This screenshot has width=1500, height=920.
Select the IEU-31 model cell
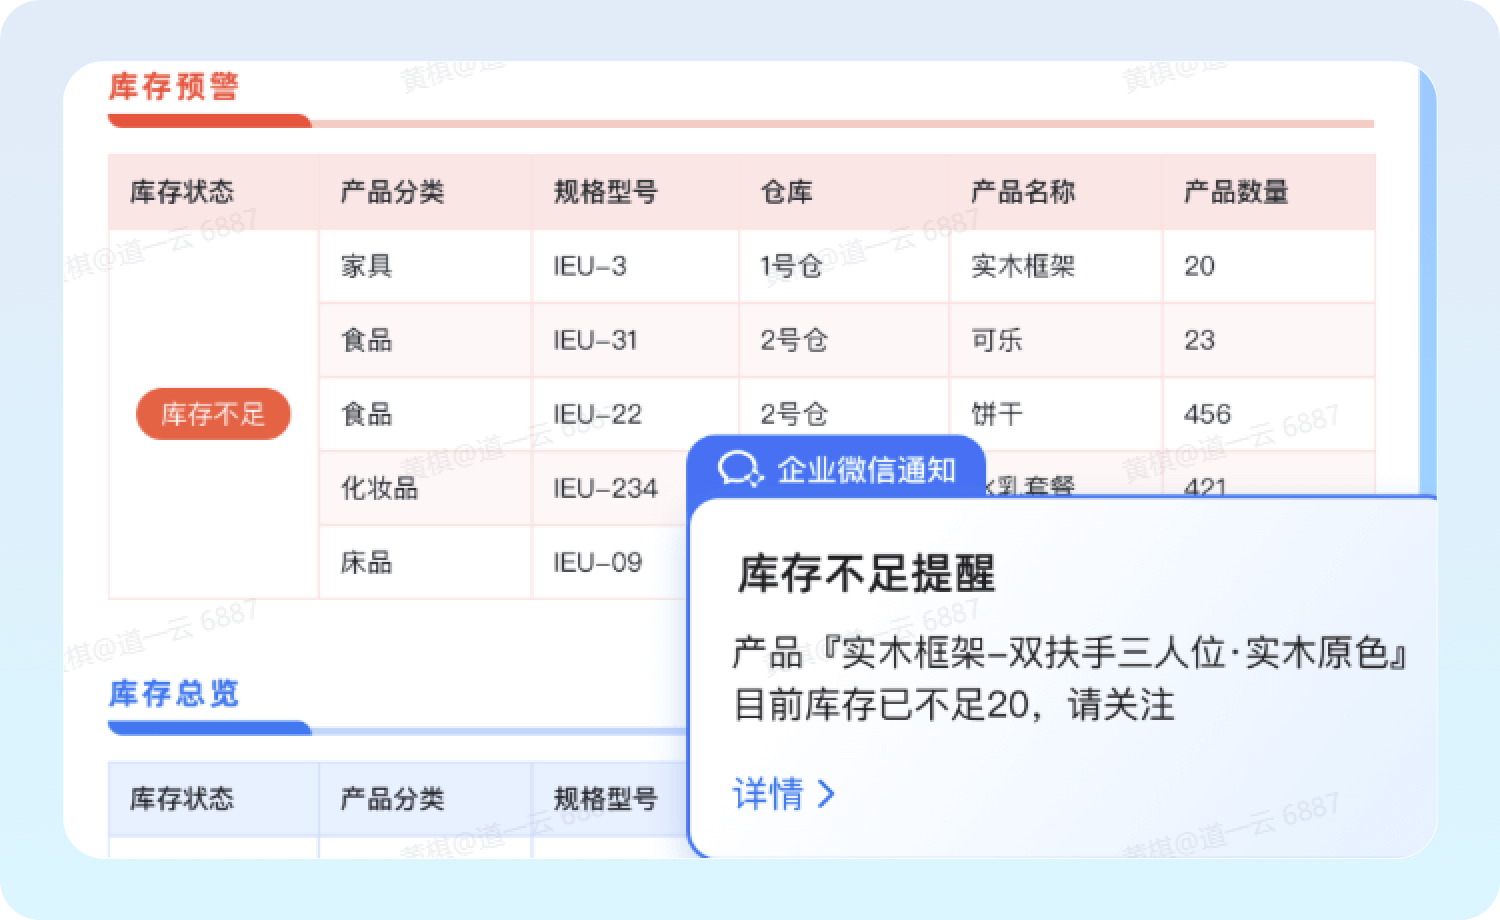[596, 340]
